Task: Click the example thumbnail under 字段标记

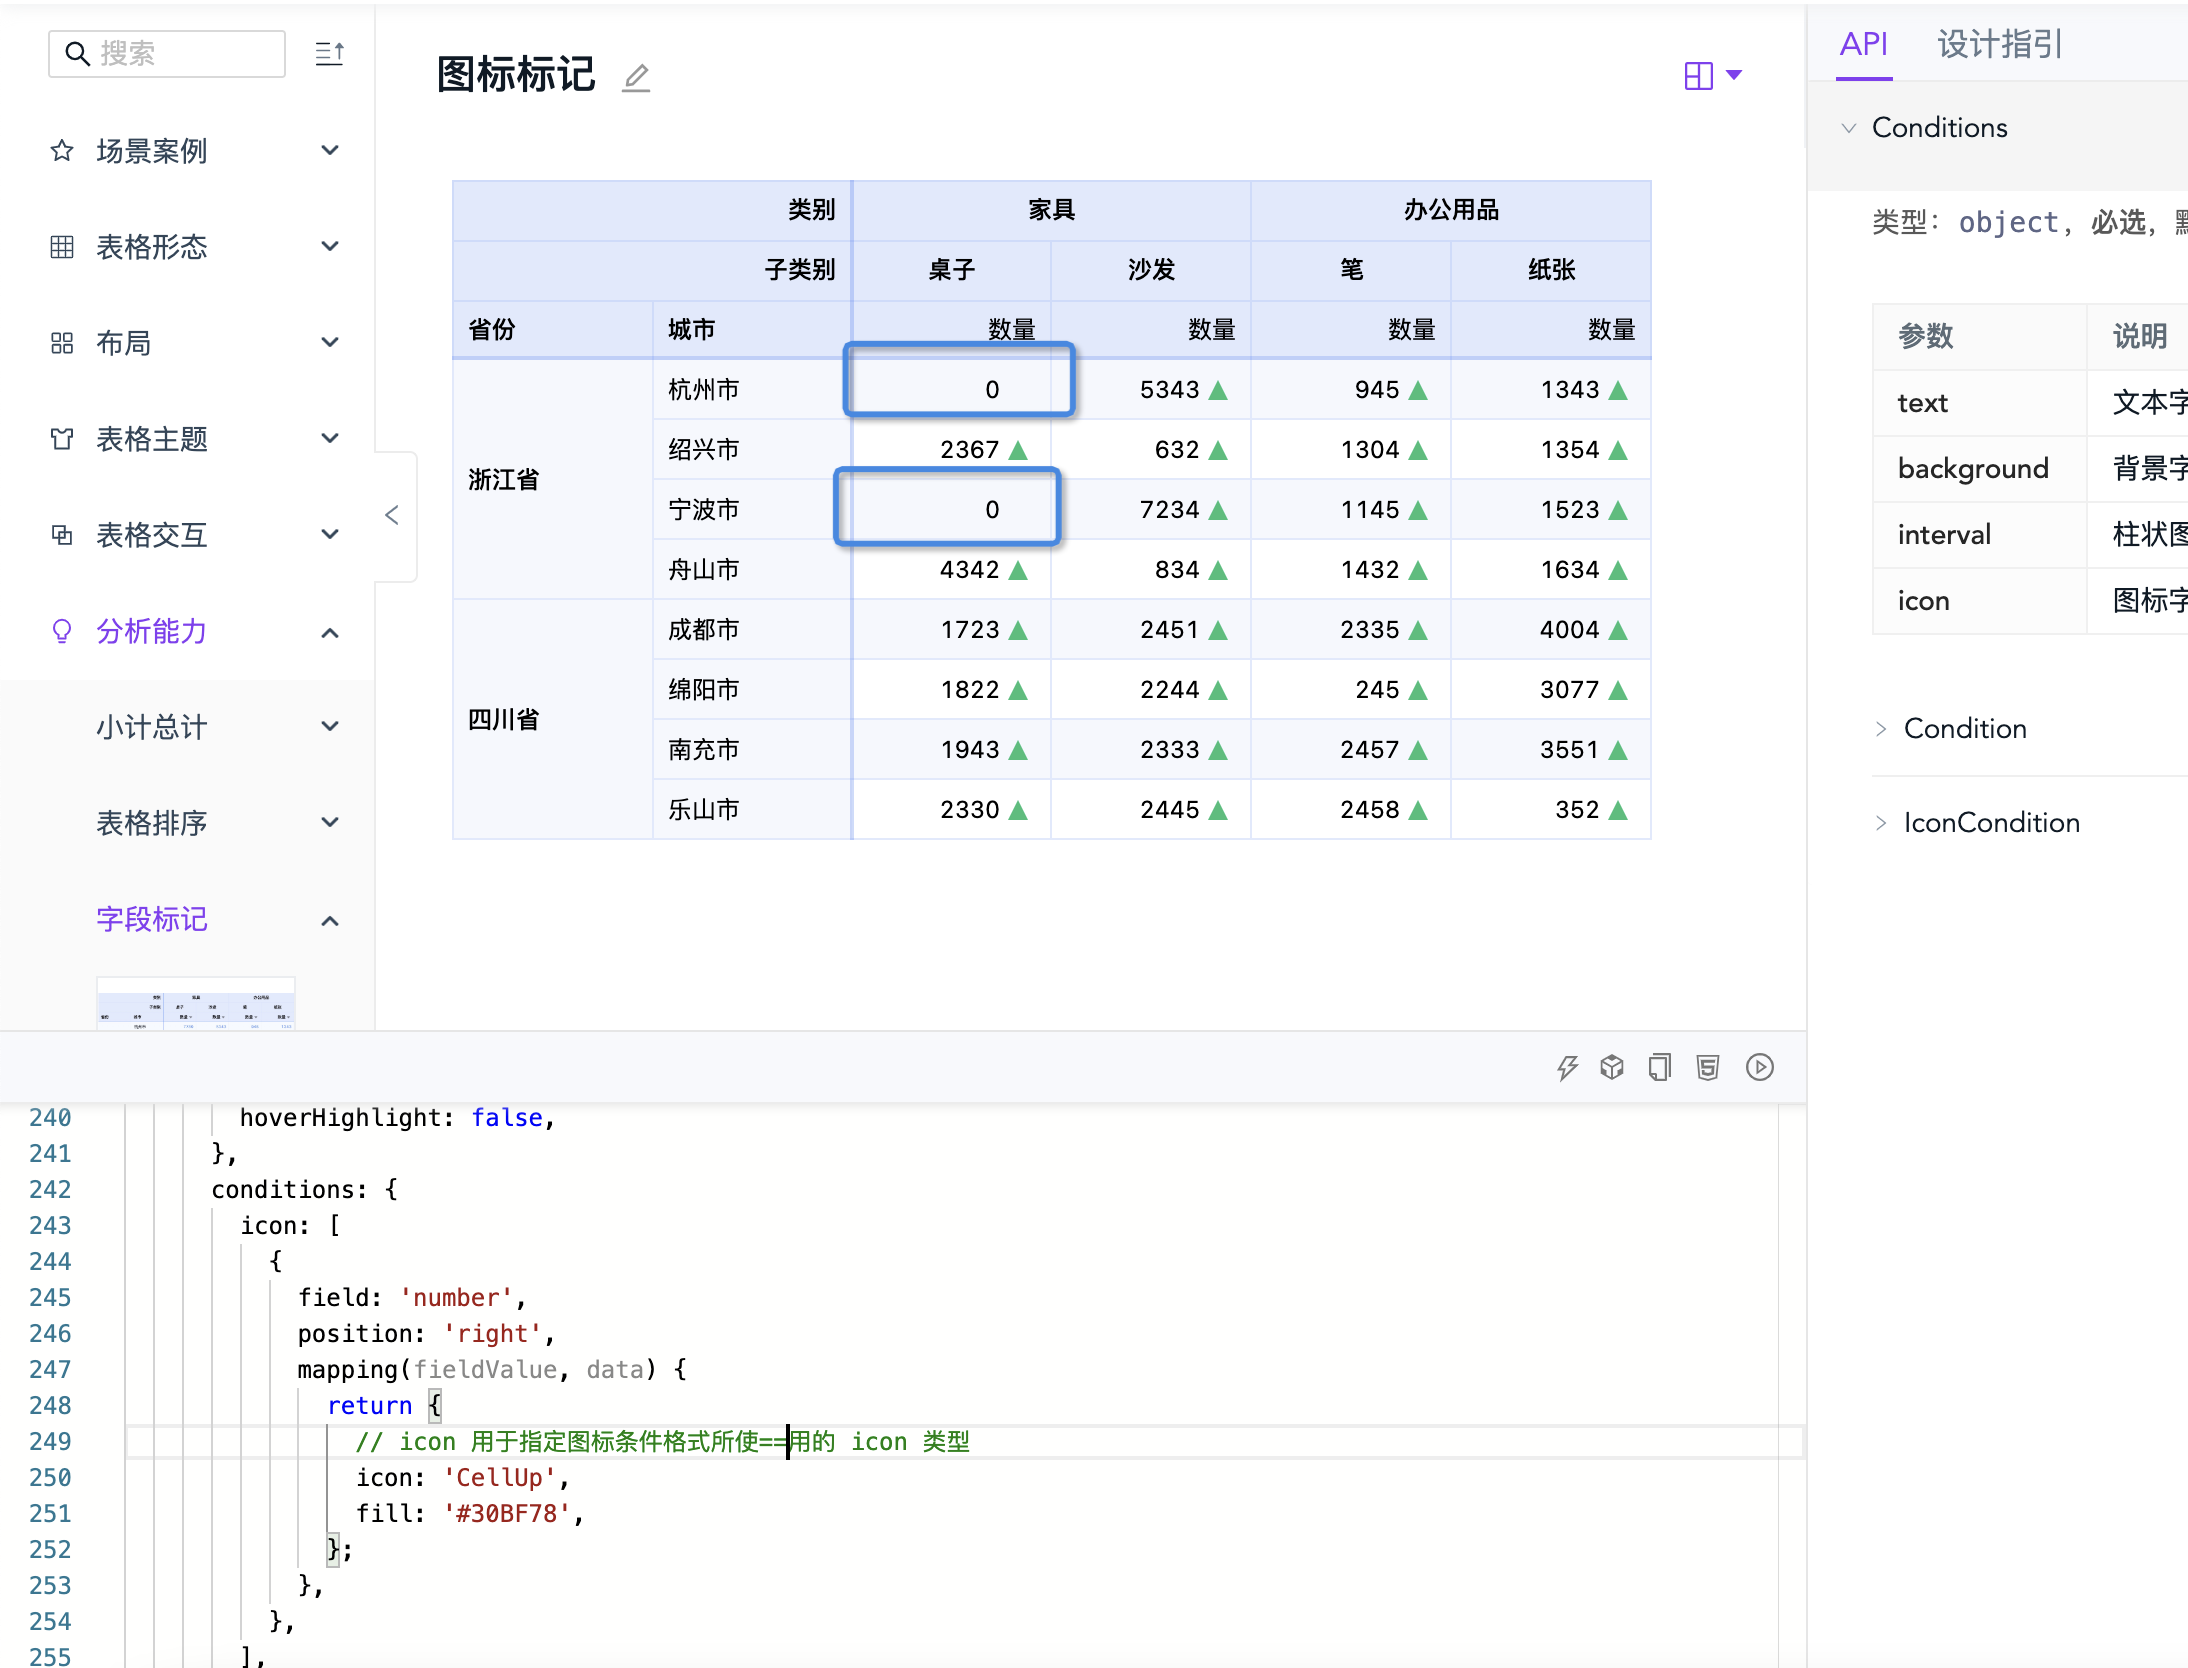Action: pos(196,1003)
